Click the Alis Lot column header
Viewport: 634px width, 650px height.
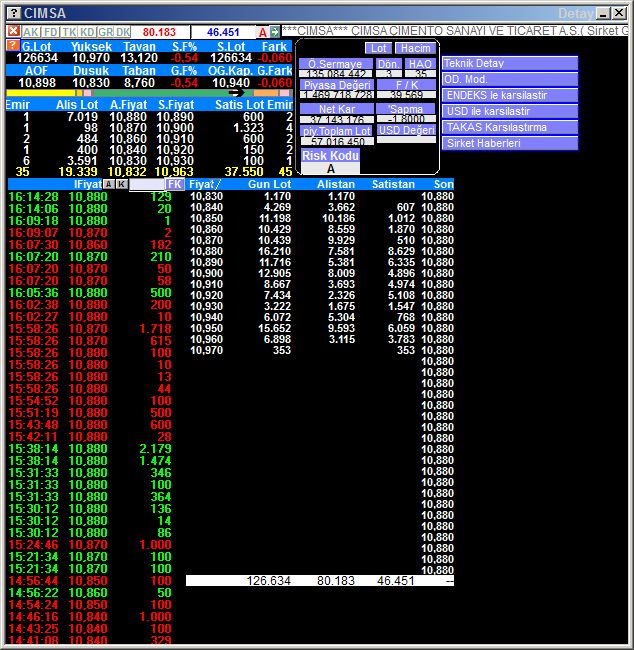tap(77, 105)
